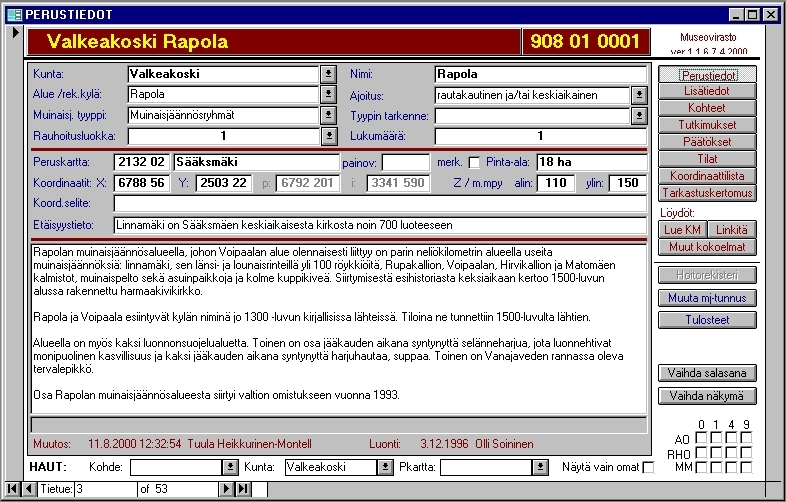Open the Koordinaattilista button
The image size is (786, 502).
706,176
